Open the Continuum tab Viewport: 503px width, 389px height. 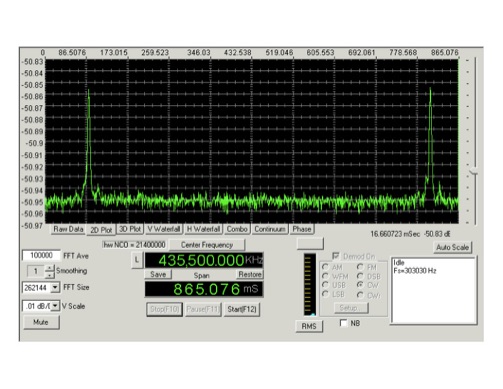point(270,229)
